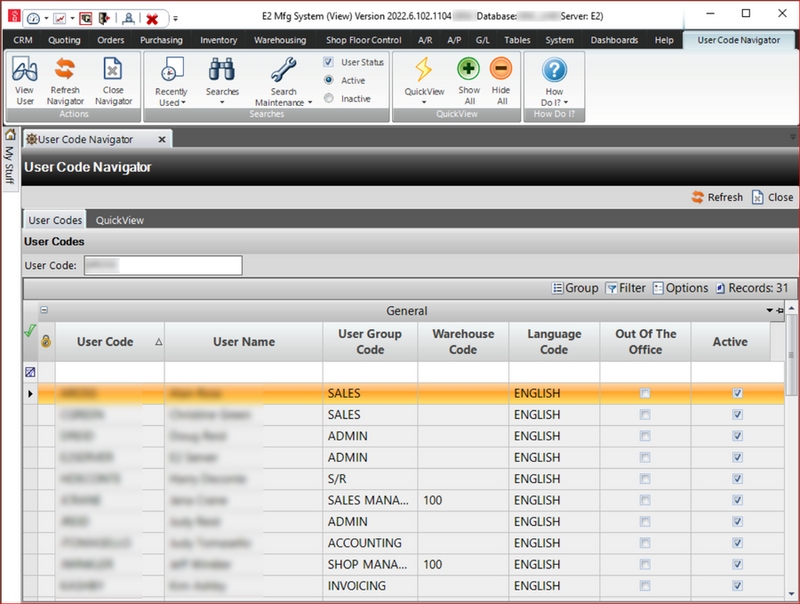Select the Inactive radio button
The width and height of the screenshot is (800, 604).
click(329, 98)
